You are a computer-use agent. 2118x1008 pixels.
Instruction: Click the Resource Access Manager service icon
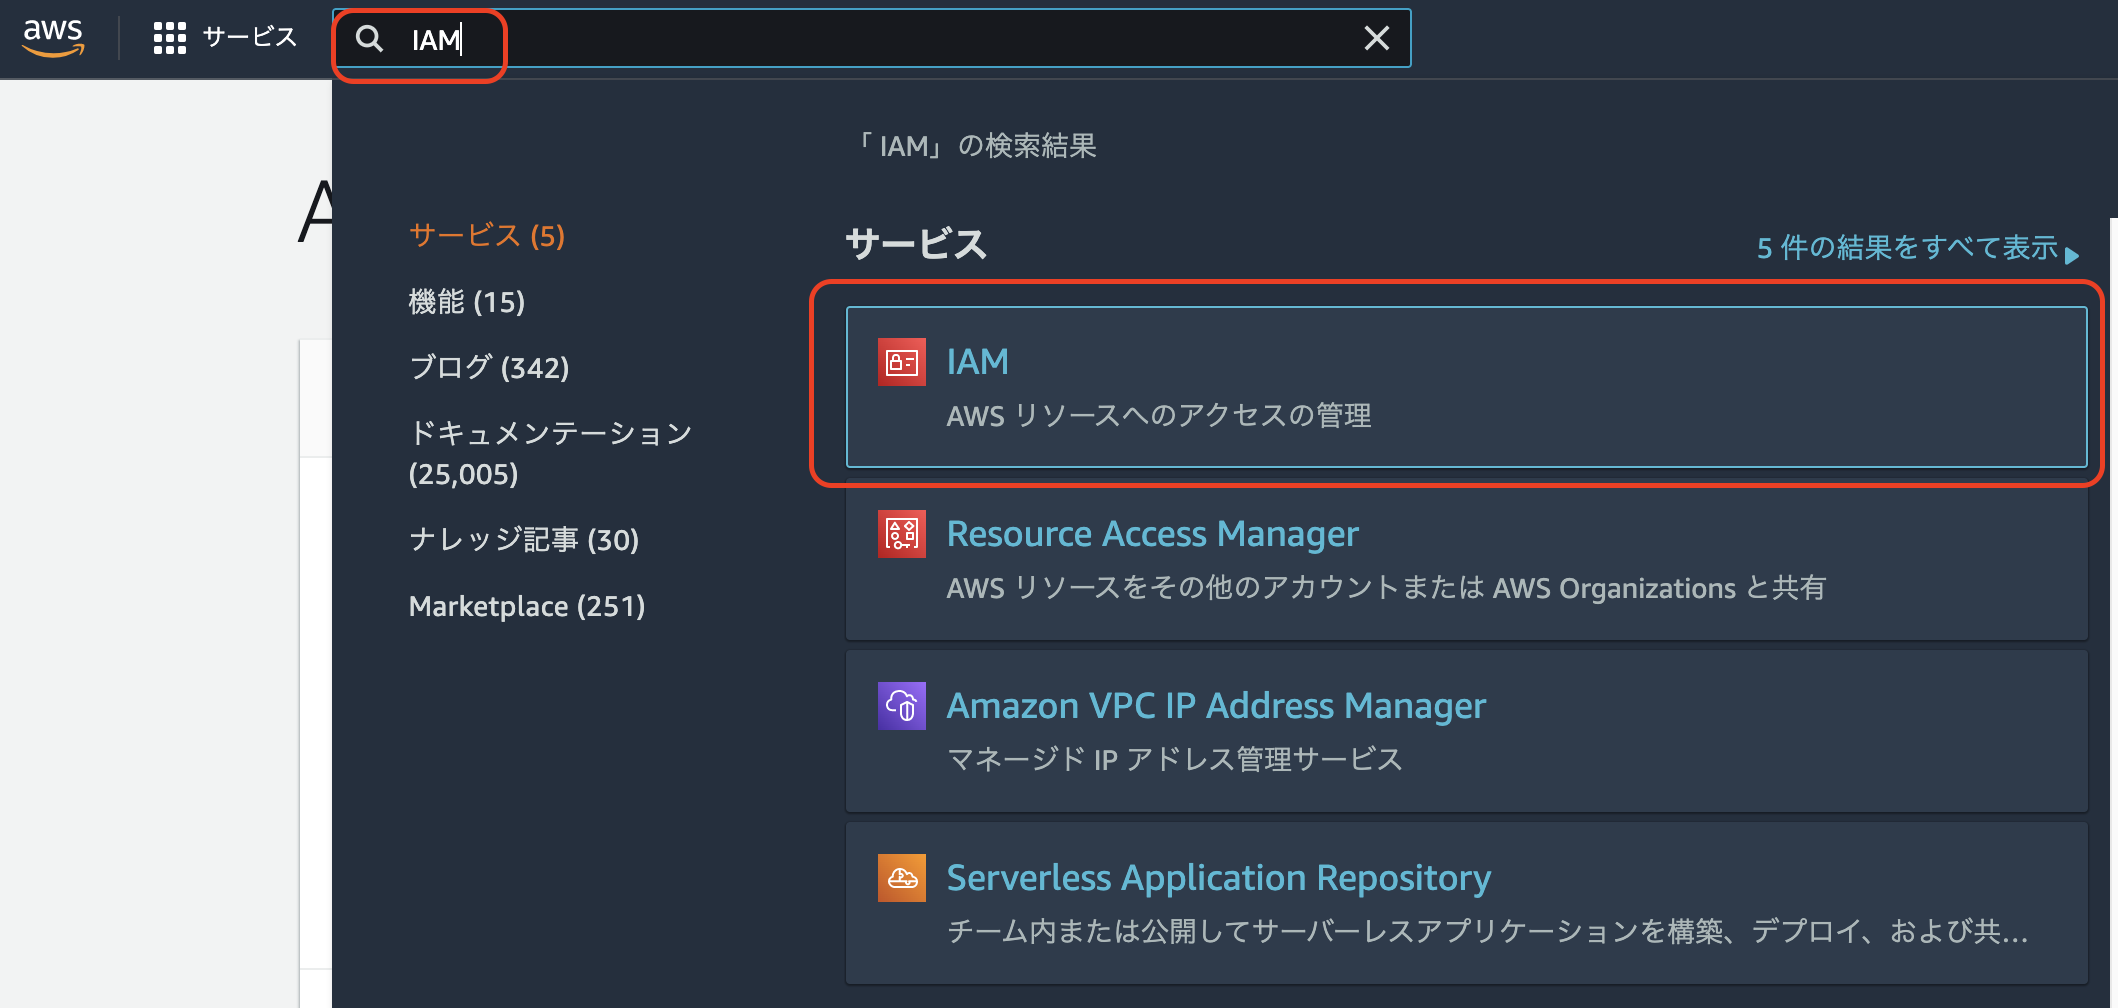coord(901,534)
